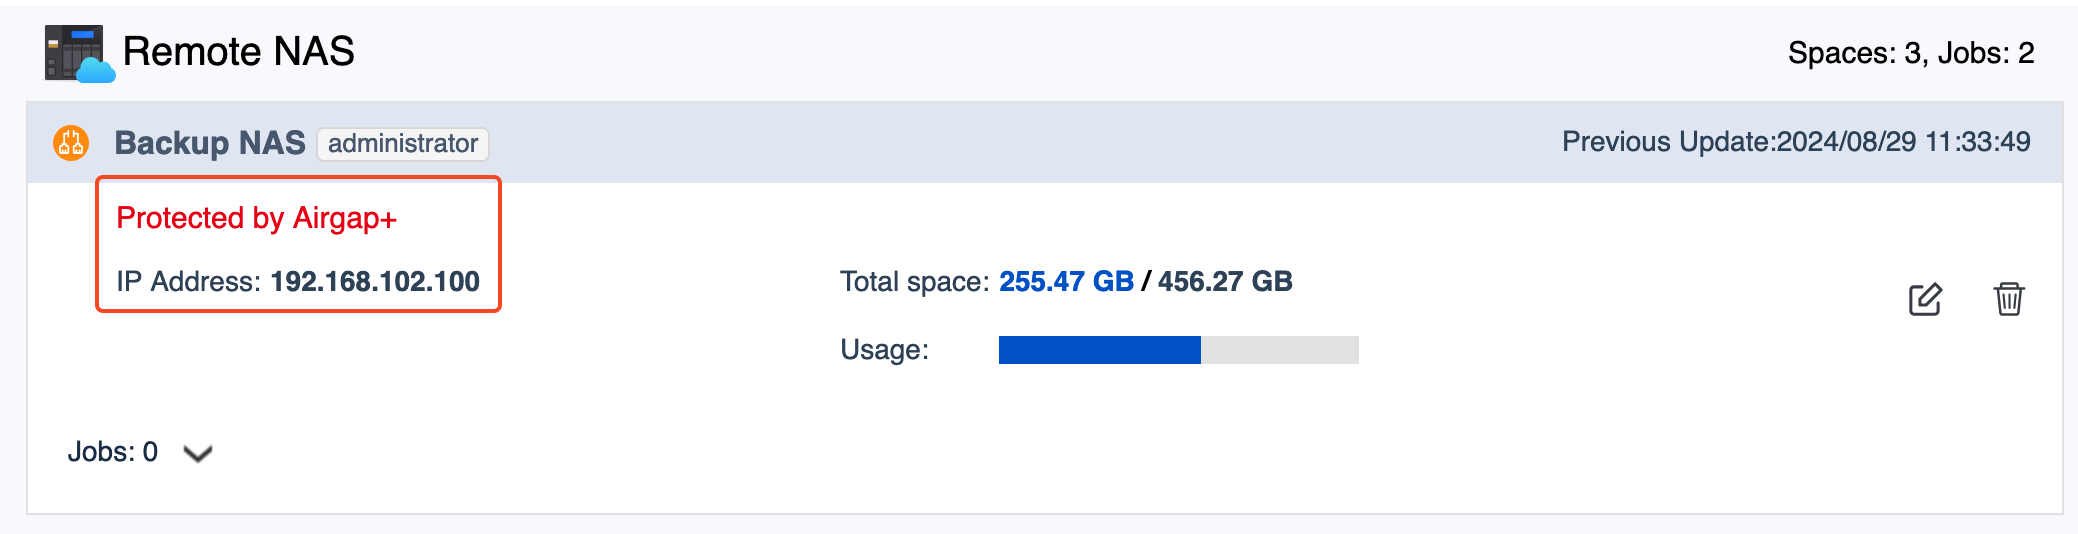Select the IP address 192.168.102.100
2078x534 pixels.
(375, 282)
